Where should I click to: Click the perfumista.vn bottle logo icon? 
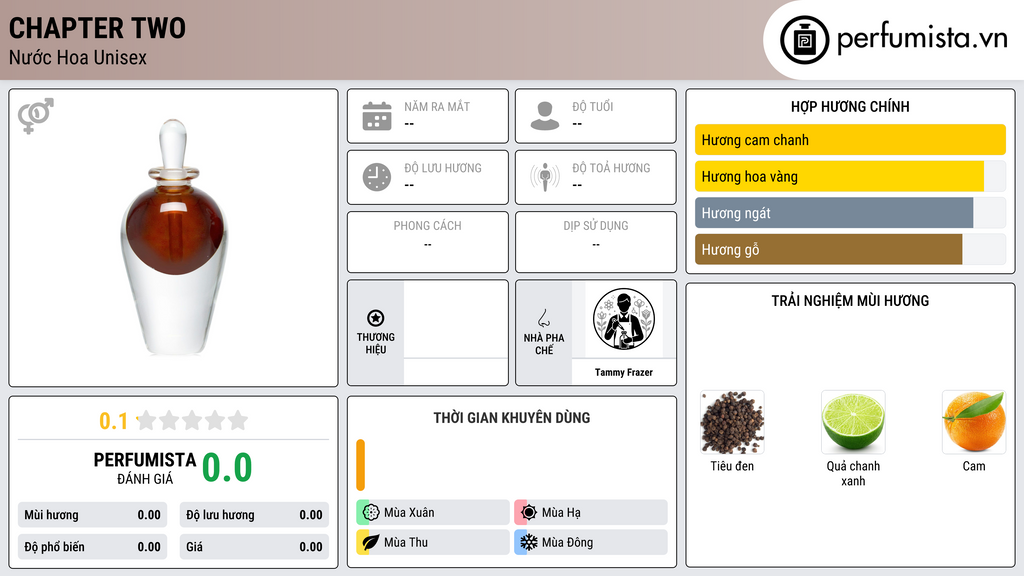click(x=804, y=40)
